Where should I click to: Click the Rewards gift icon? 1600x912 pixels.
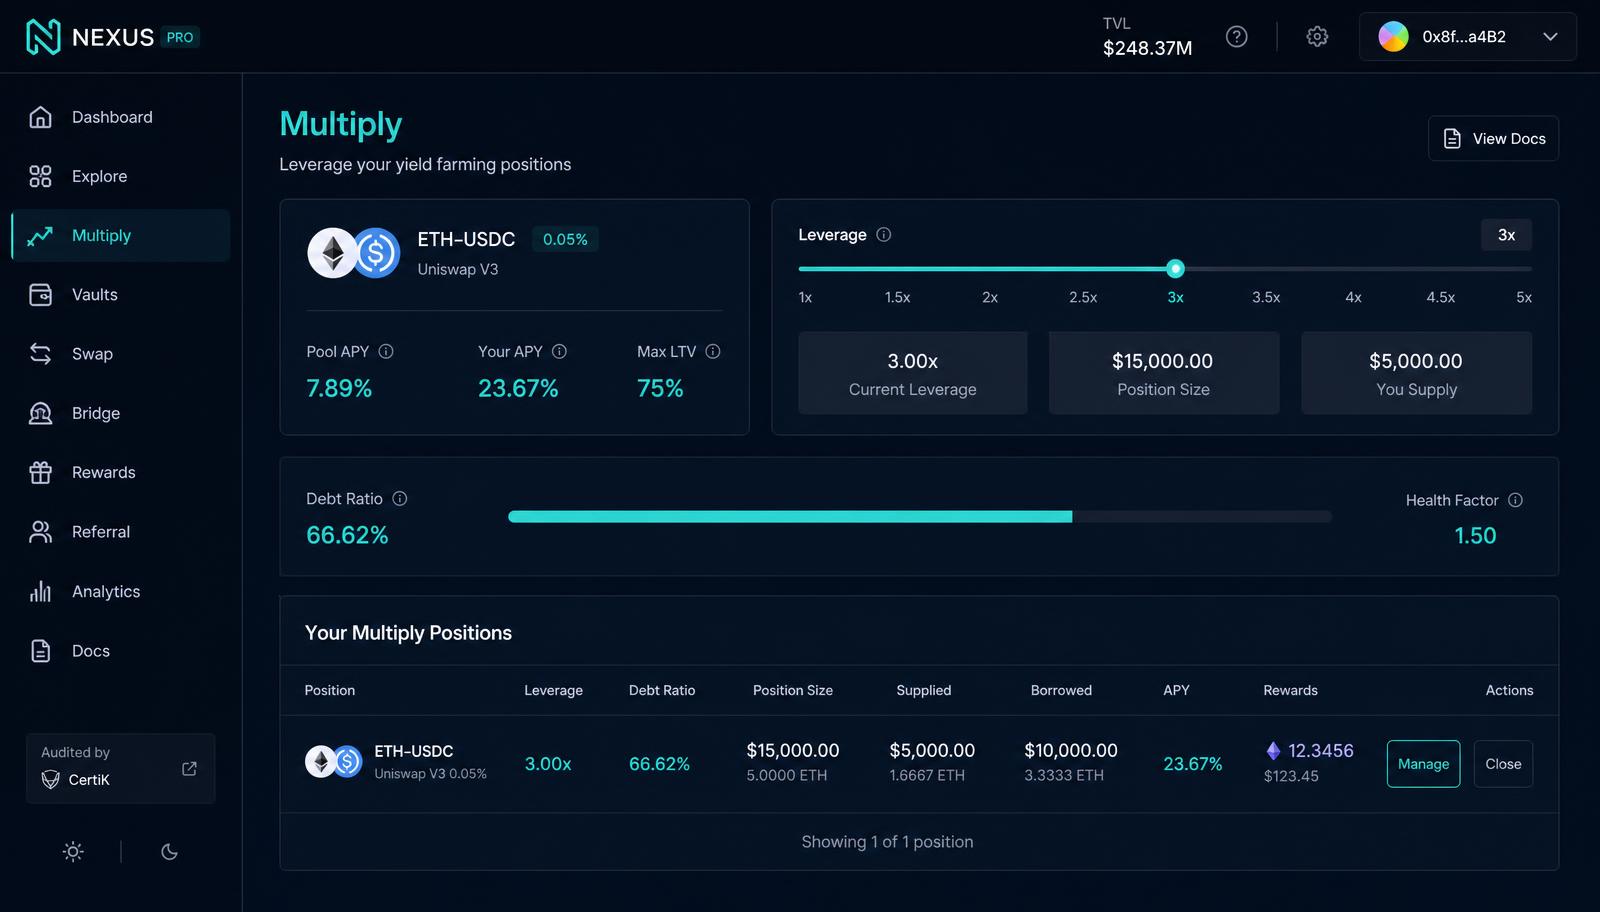coord(40,472)
